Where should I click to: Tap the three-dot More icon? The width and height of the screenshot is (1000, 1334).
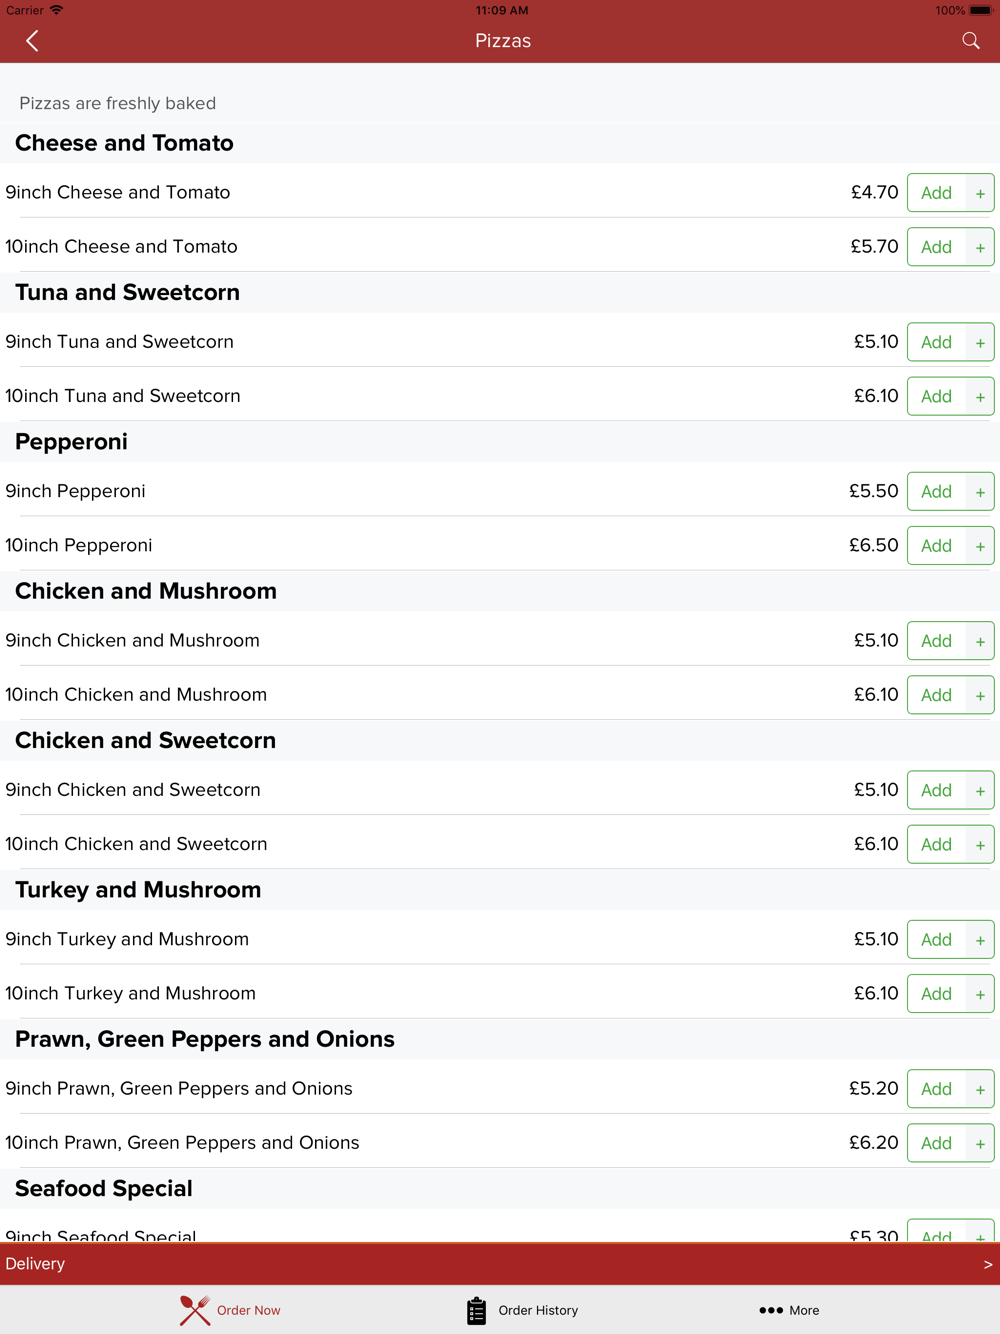point(770,1310)
